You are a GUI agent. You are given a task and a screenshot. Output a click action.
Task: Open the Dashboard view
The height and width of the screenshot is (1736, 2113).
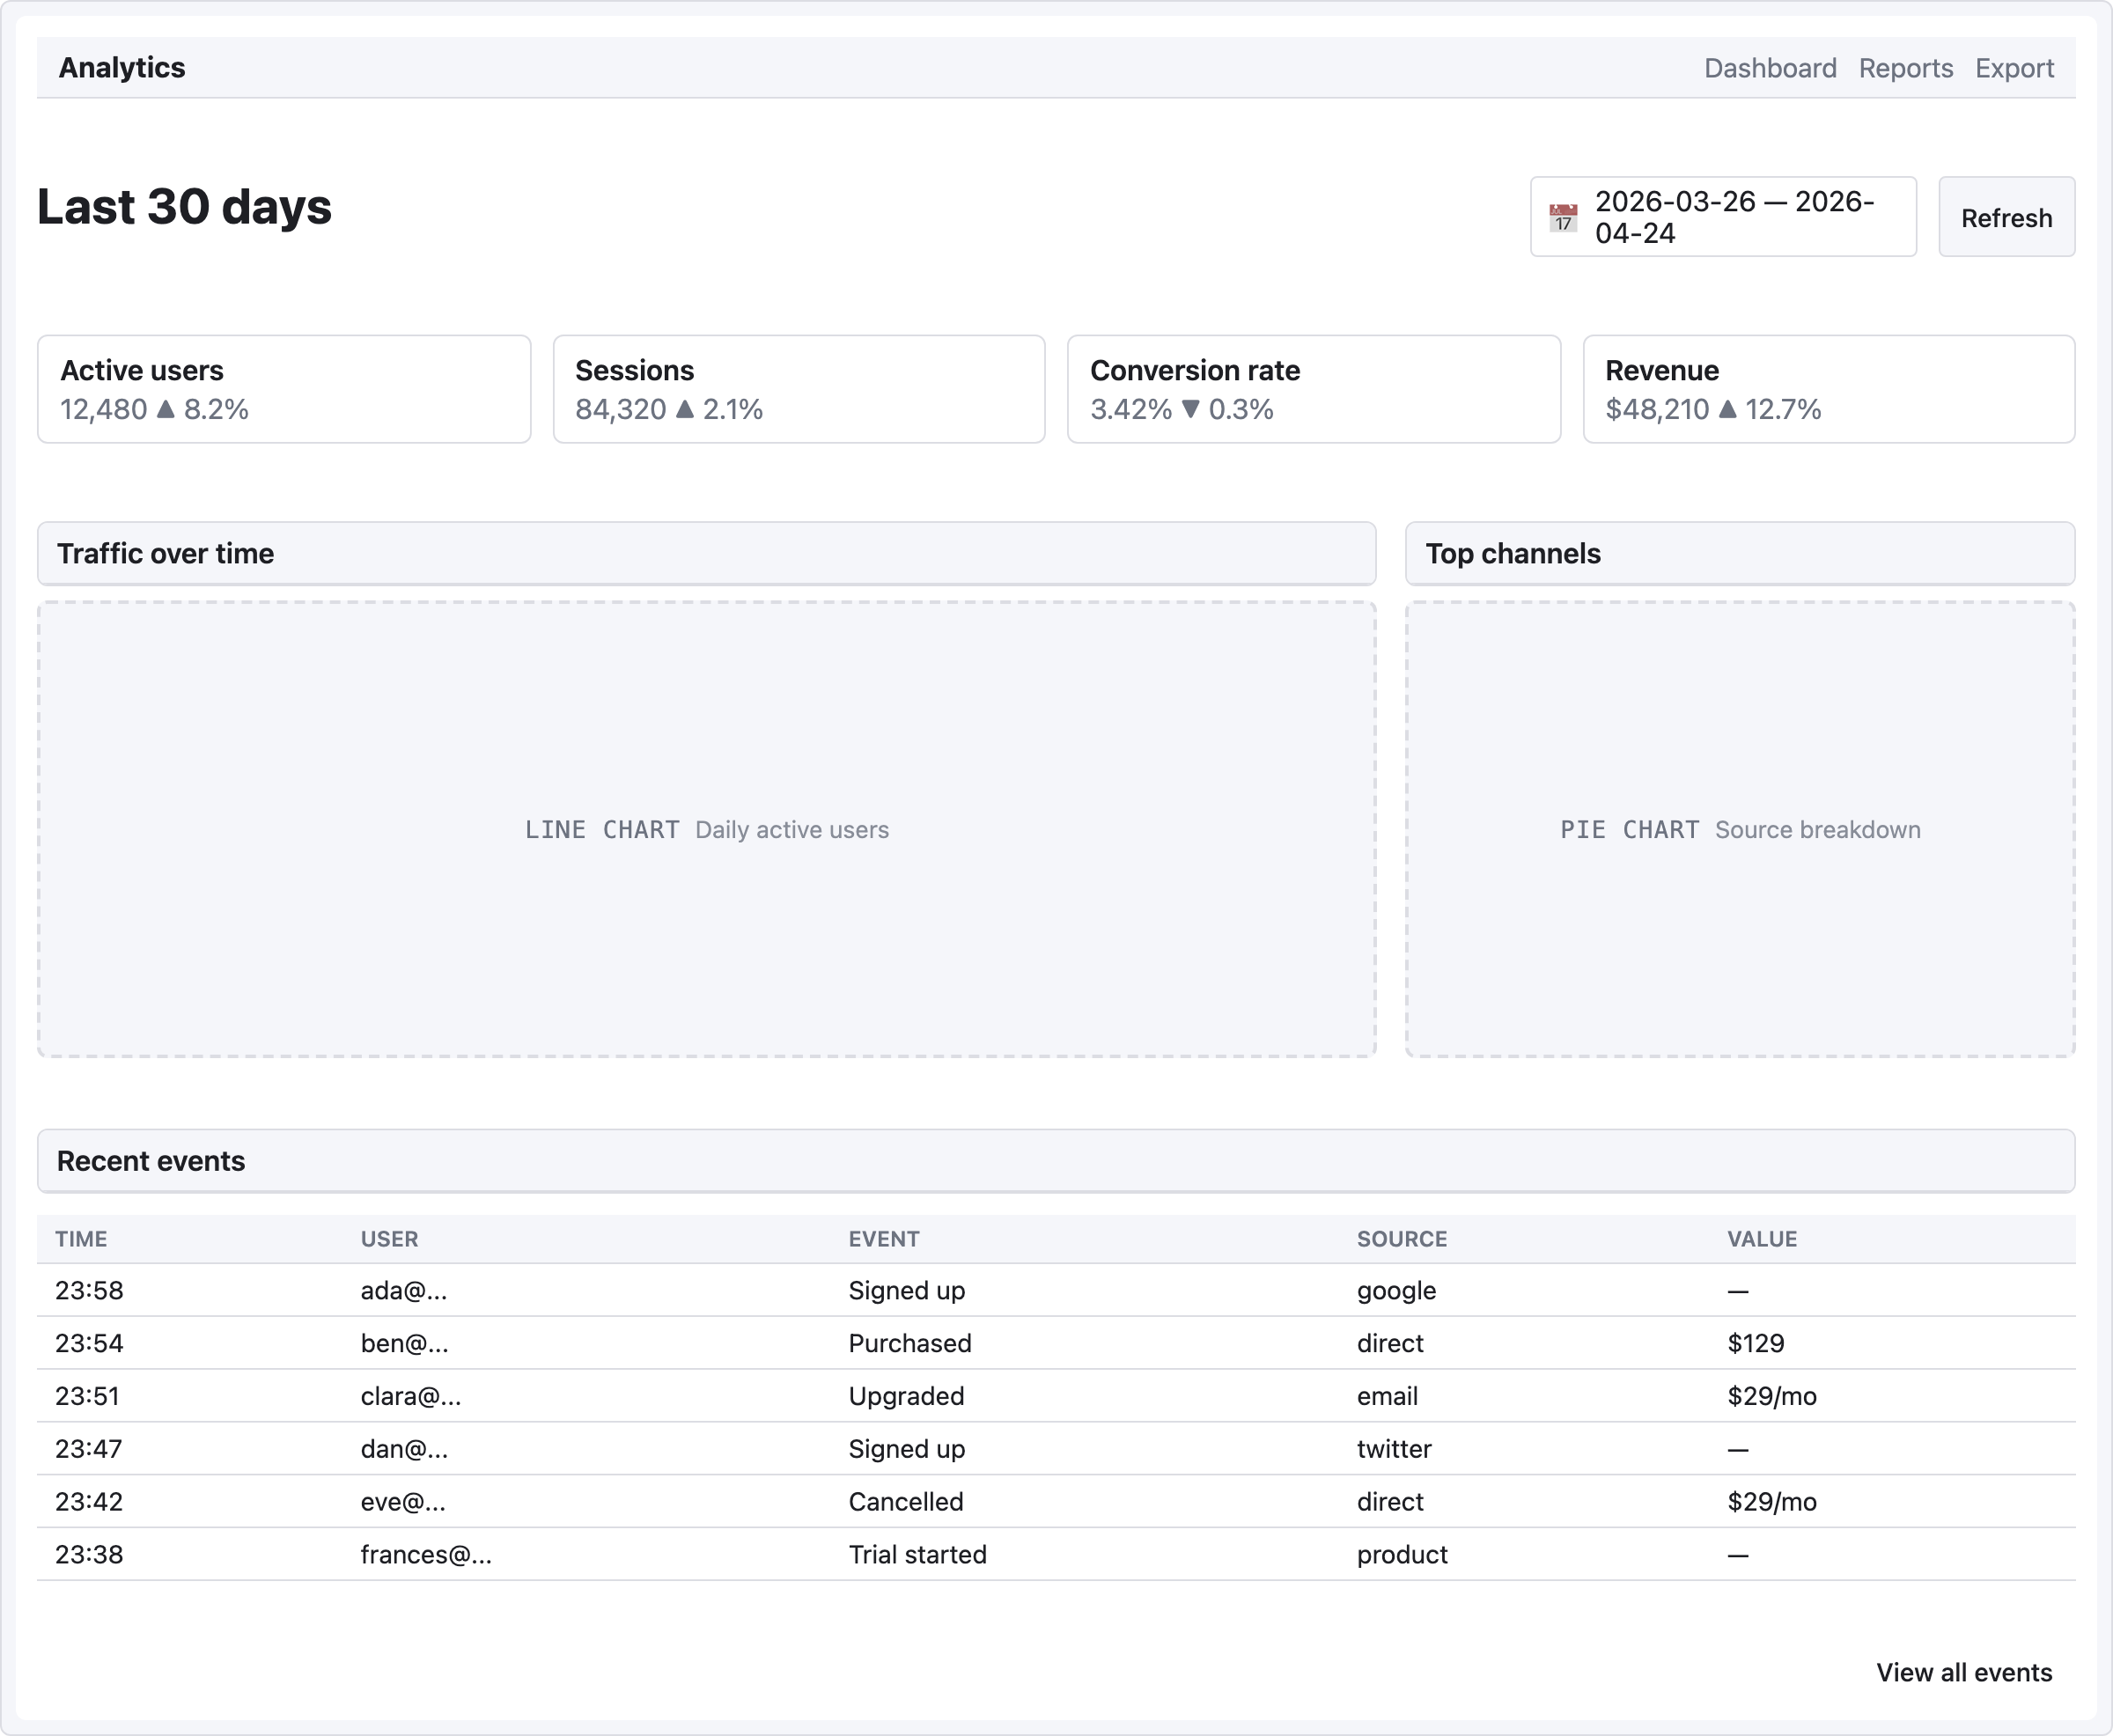pyautogui.click(x=1770, y=67)
